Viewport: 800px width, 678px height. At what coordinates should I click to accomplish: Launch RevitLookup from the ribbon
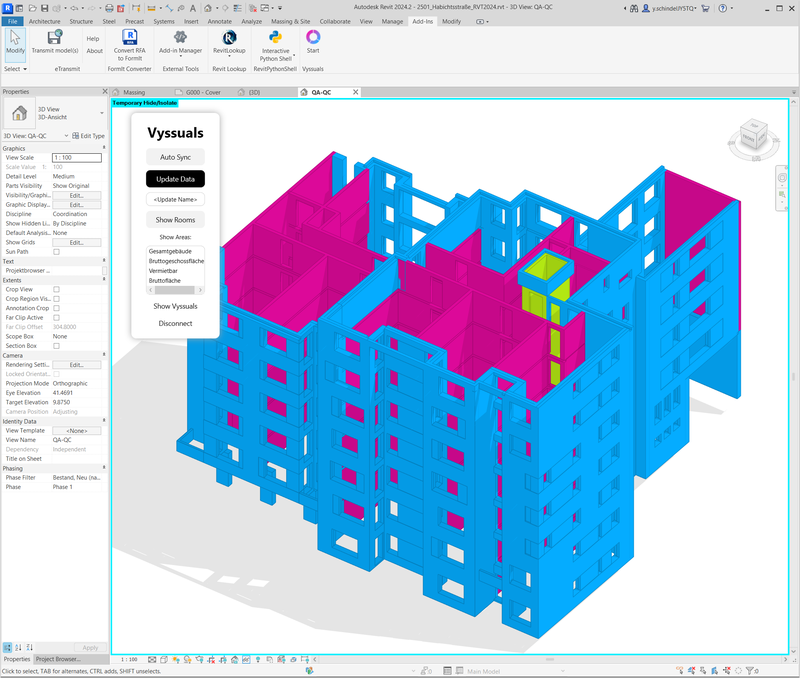[x=229, y=42]
